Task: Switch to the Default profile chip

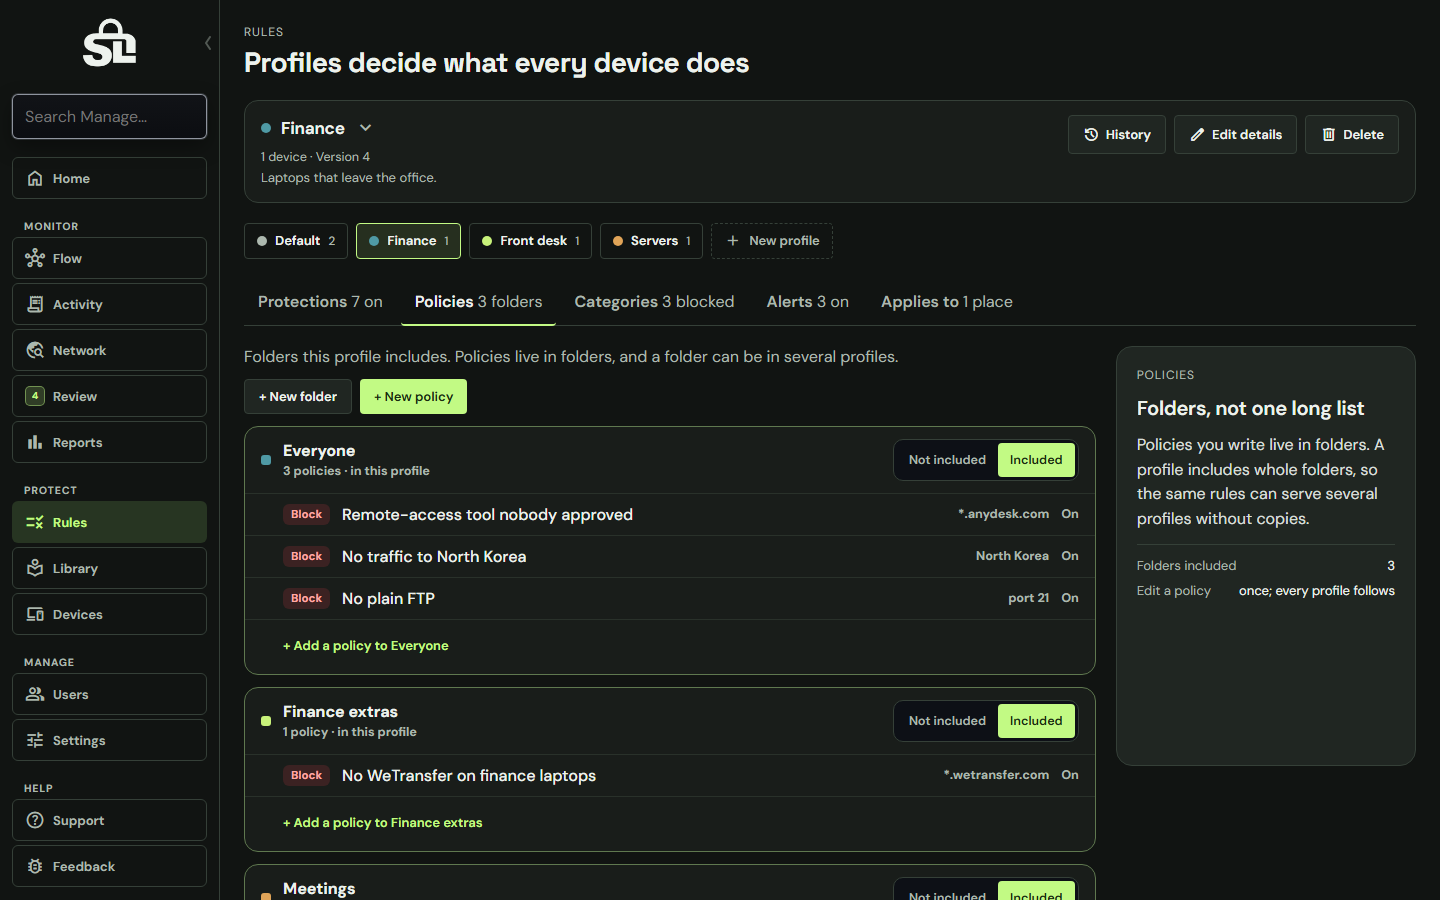Action: pos(296,241)
